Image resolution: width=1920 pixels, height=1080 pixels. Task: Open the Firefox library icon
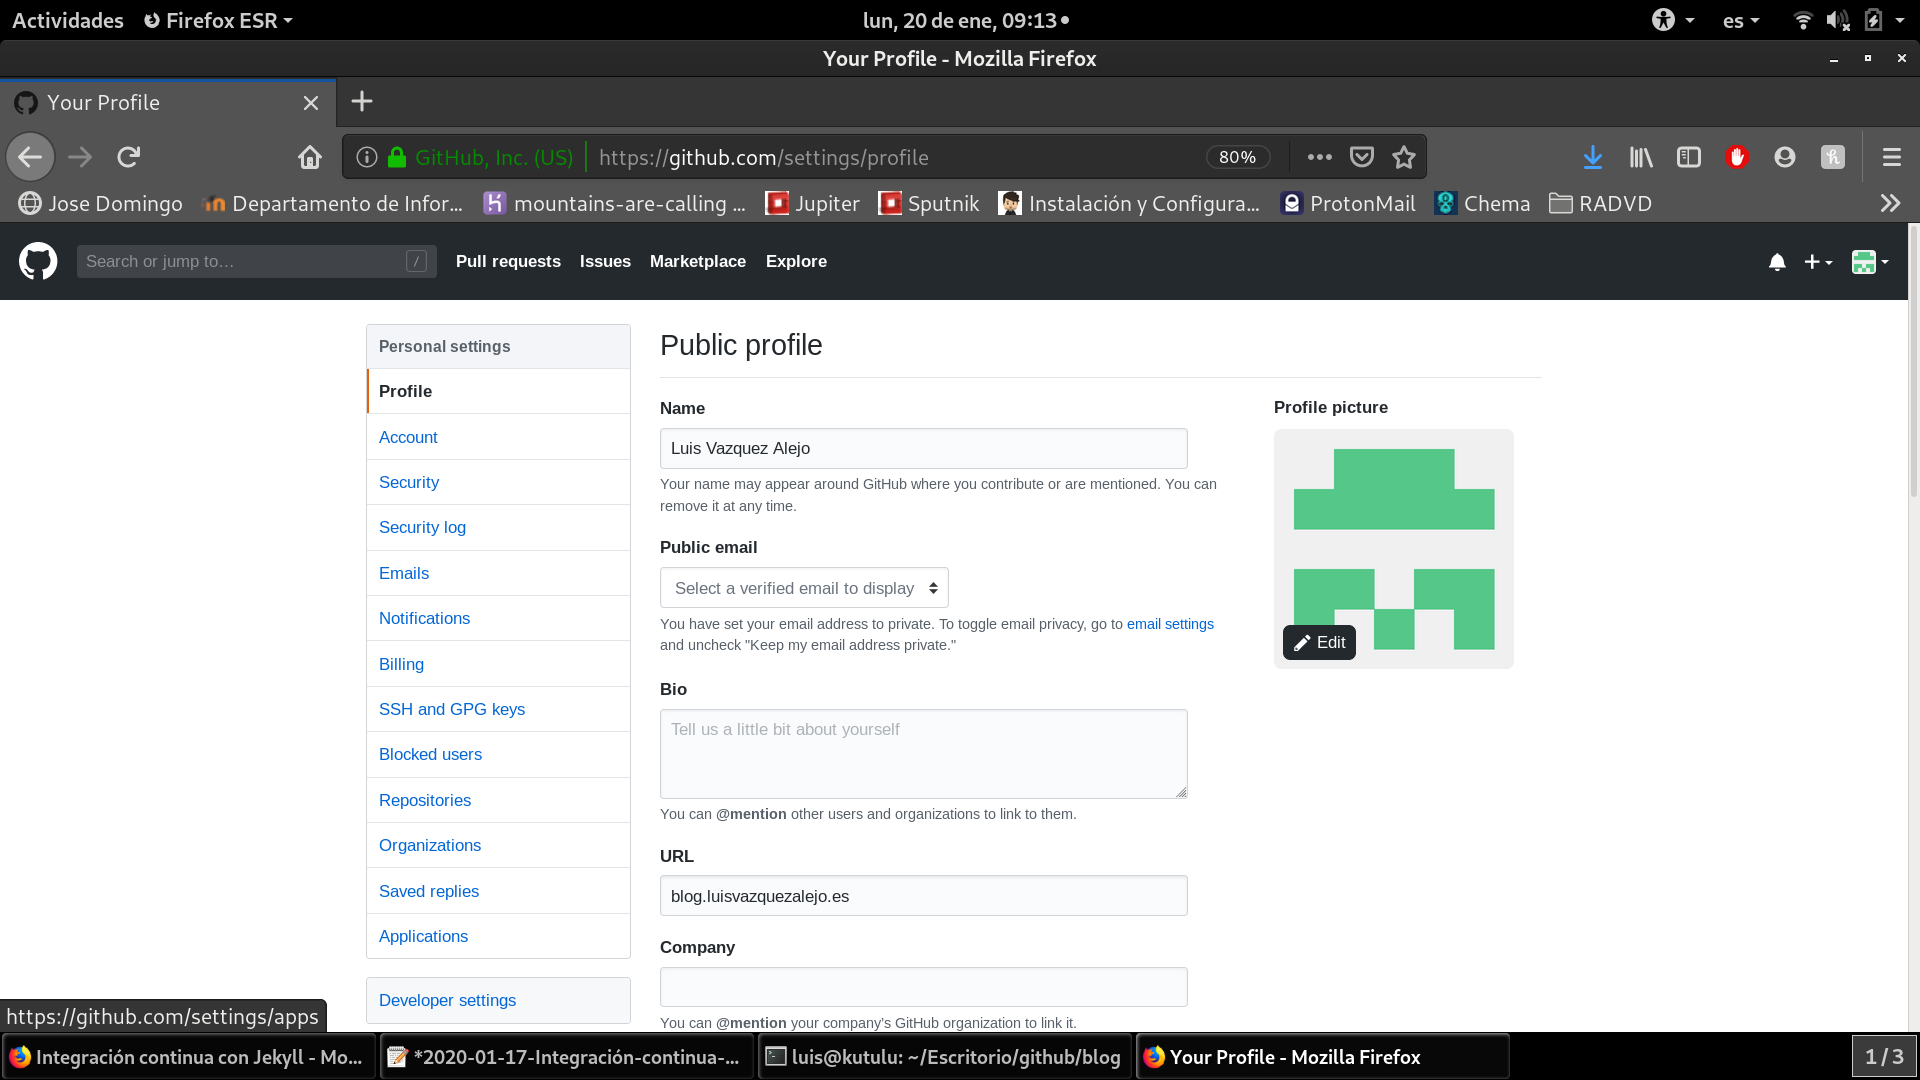coord(1641,157)
